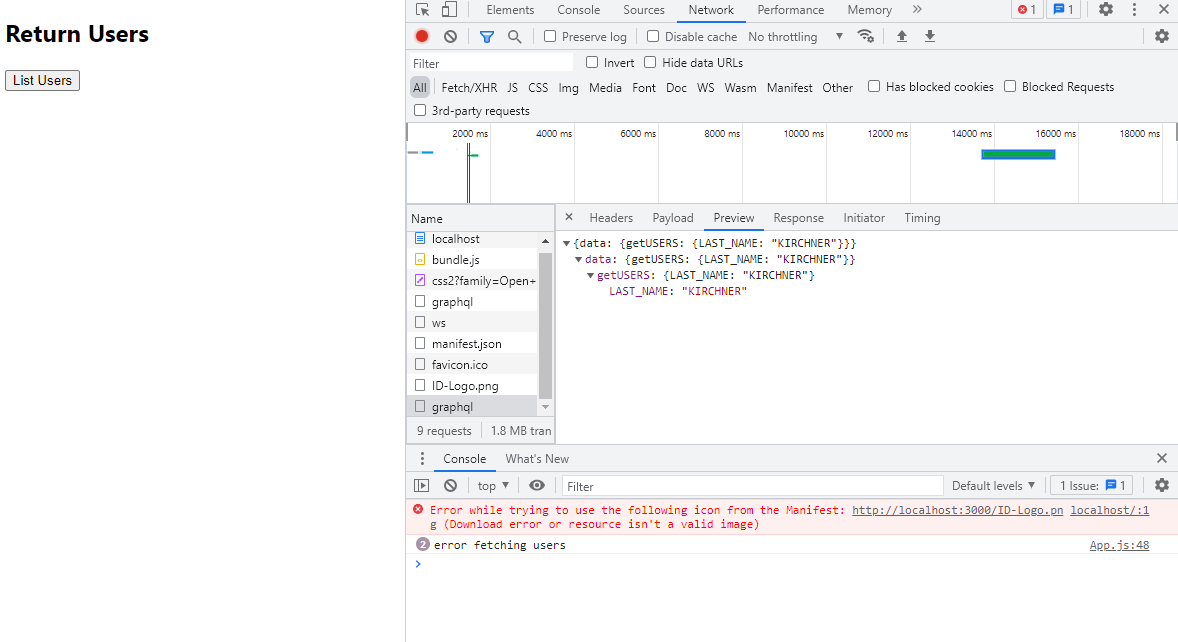The image size is (1178, 642).
Task: Open the Timing tab of the request
Action: [922, 218]
